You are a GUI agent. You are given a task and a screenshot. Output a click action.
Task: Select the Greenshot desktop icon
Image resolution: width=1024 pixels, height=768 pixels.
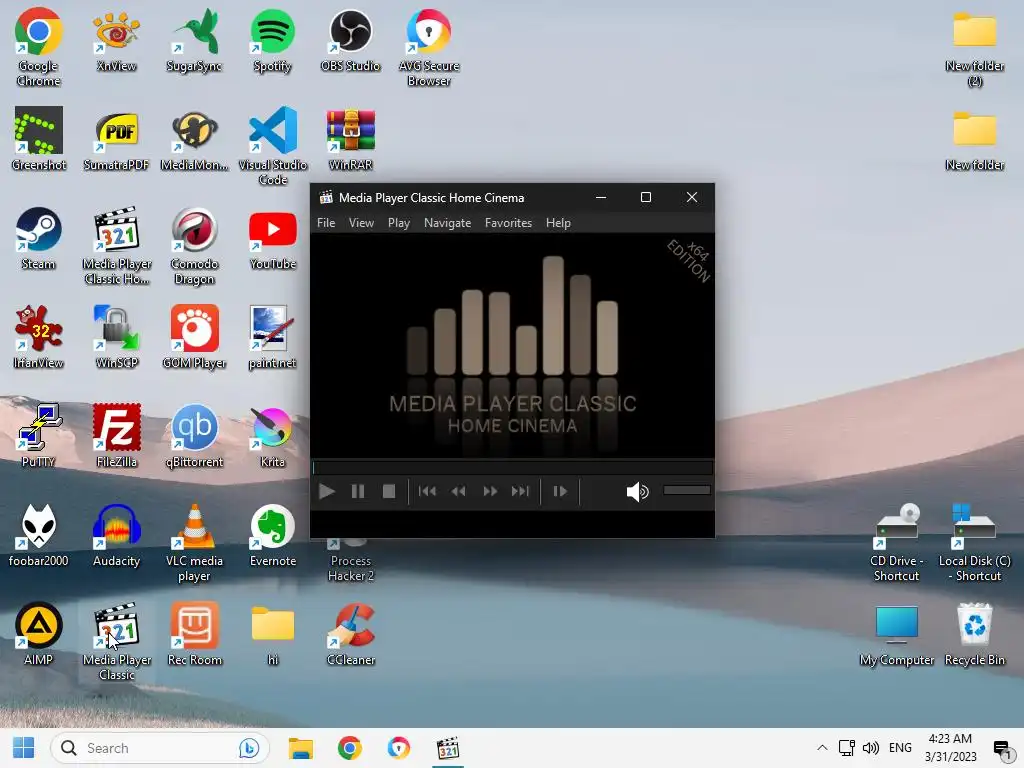[x=39, y=139]
